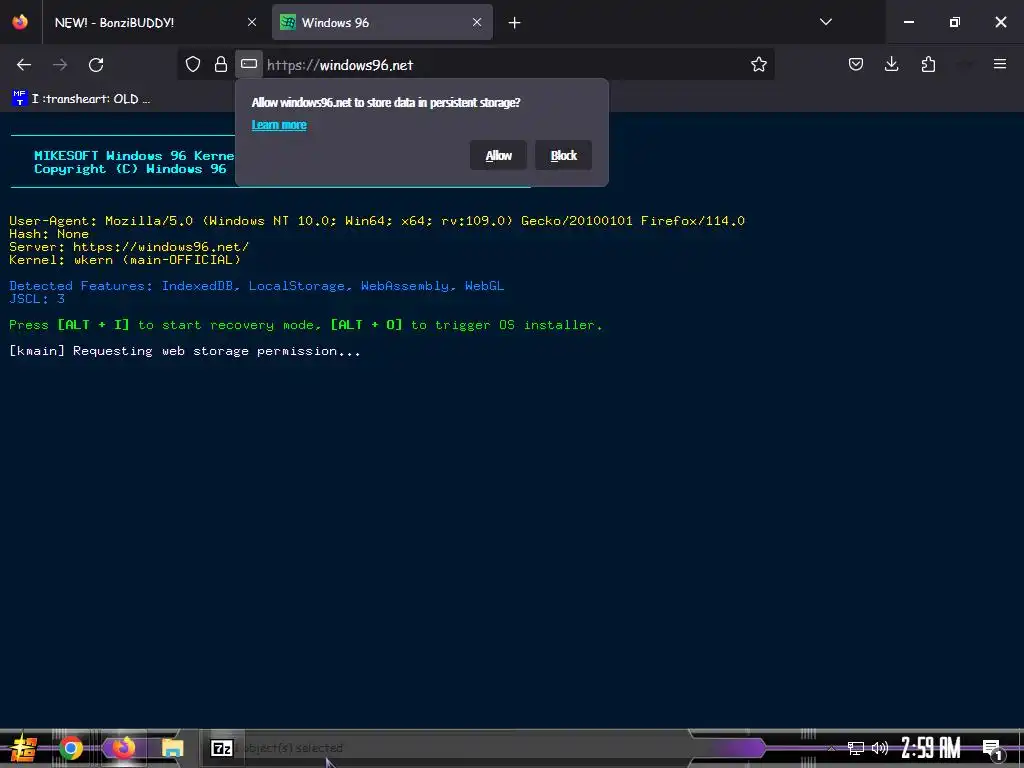
Task: Open the Extensions puzzle icon
Action: pyautogui.click(x=928, y=64)
